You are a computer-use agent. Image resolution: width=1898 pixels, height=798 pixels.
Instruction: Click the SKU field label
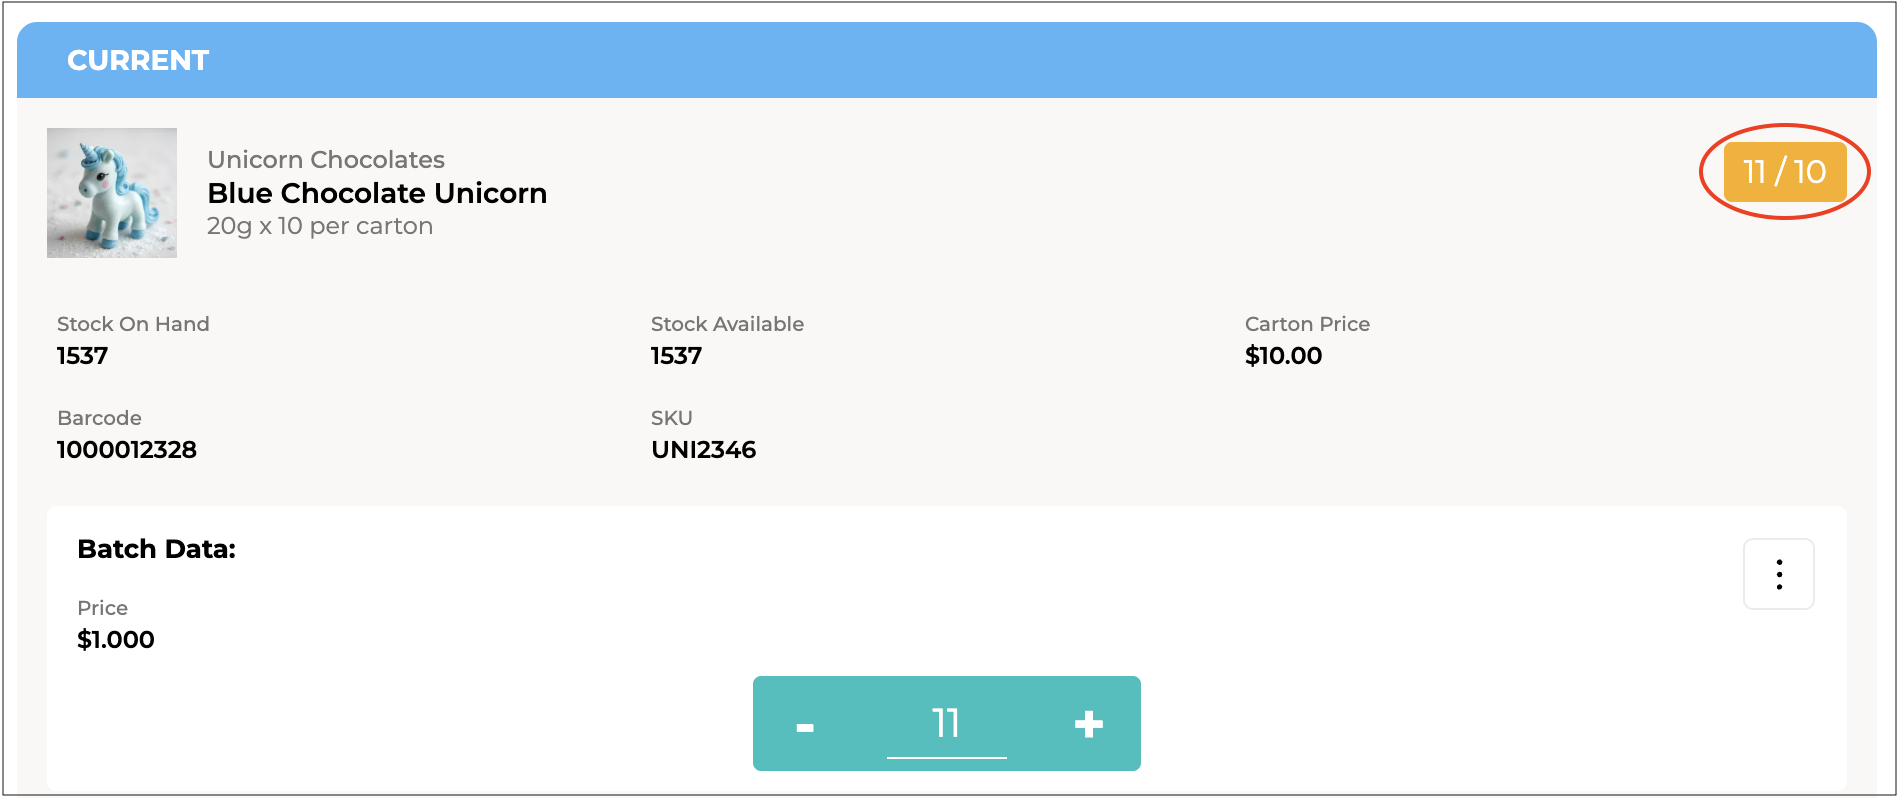click(671, 418)
